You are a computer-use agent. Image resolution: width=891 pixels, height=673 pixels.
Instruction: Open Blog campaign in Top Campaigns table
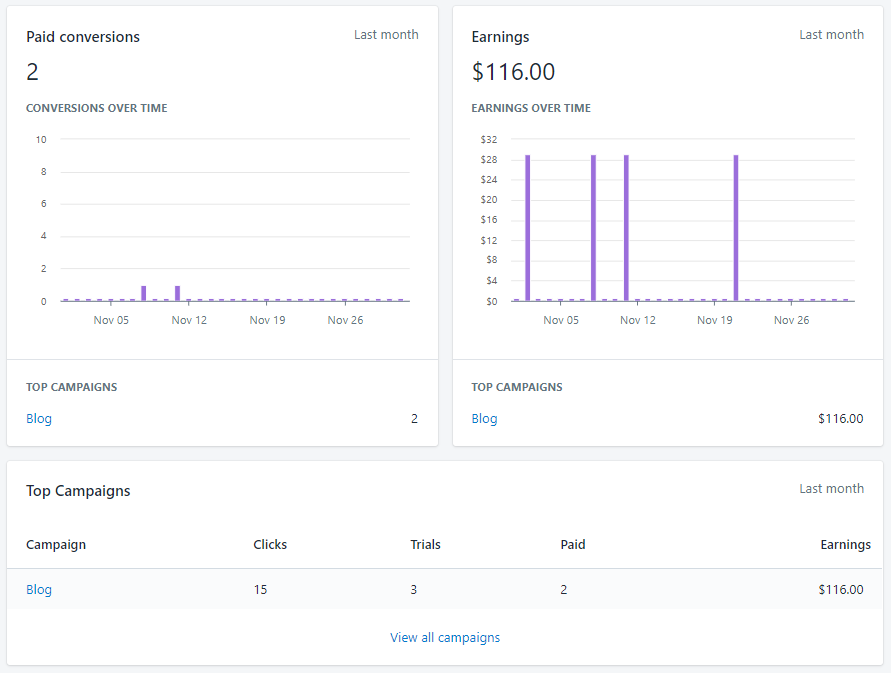(39, 589)
